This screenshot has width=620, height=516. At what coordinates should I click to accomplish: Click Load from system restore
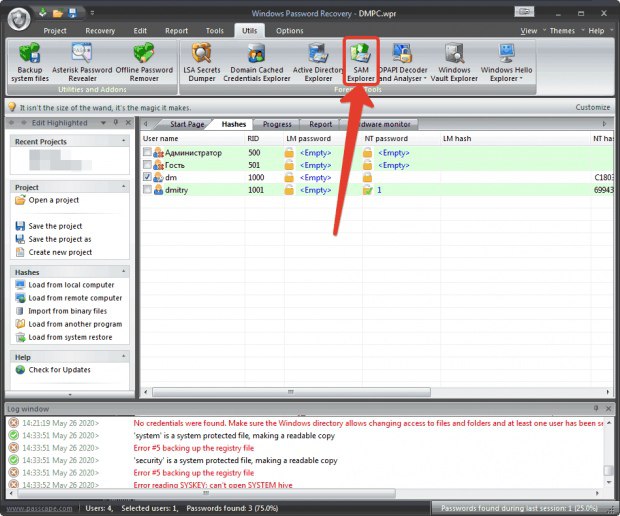coord(64,337)
